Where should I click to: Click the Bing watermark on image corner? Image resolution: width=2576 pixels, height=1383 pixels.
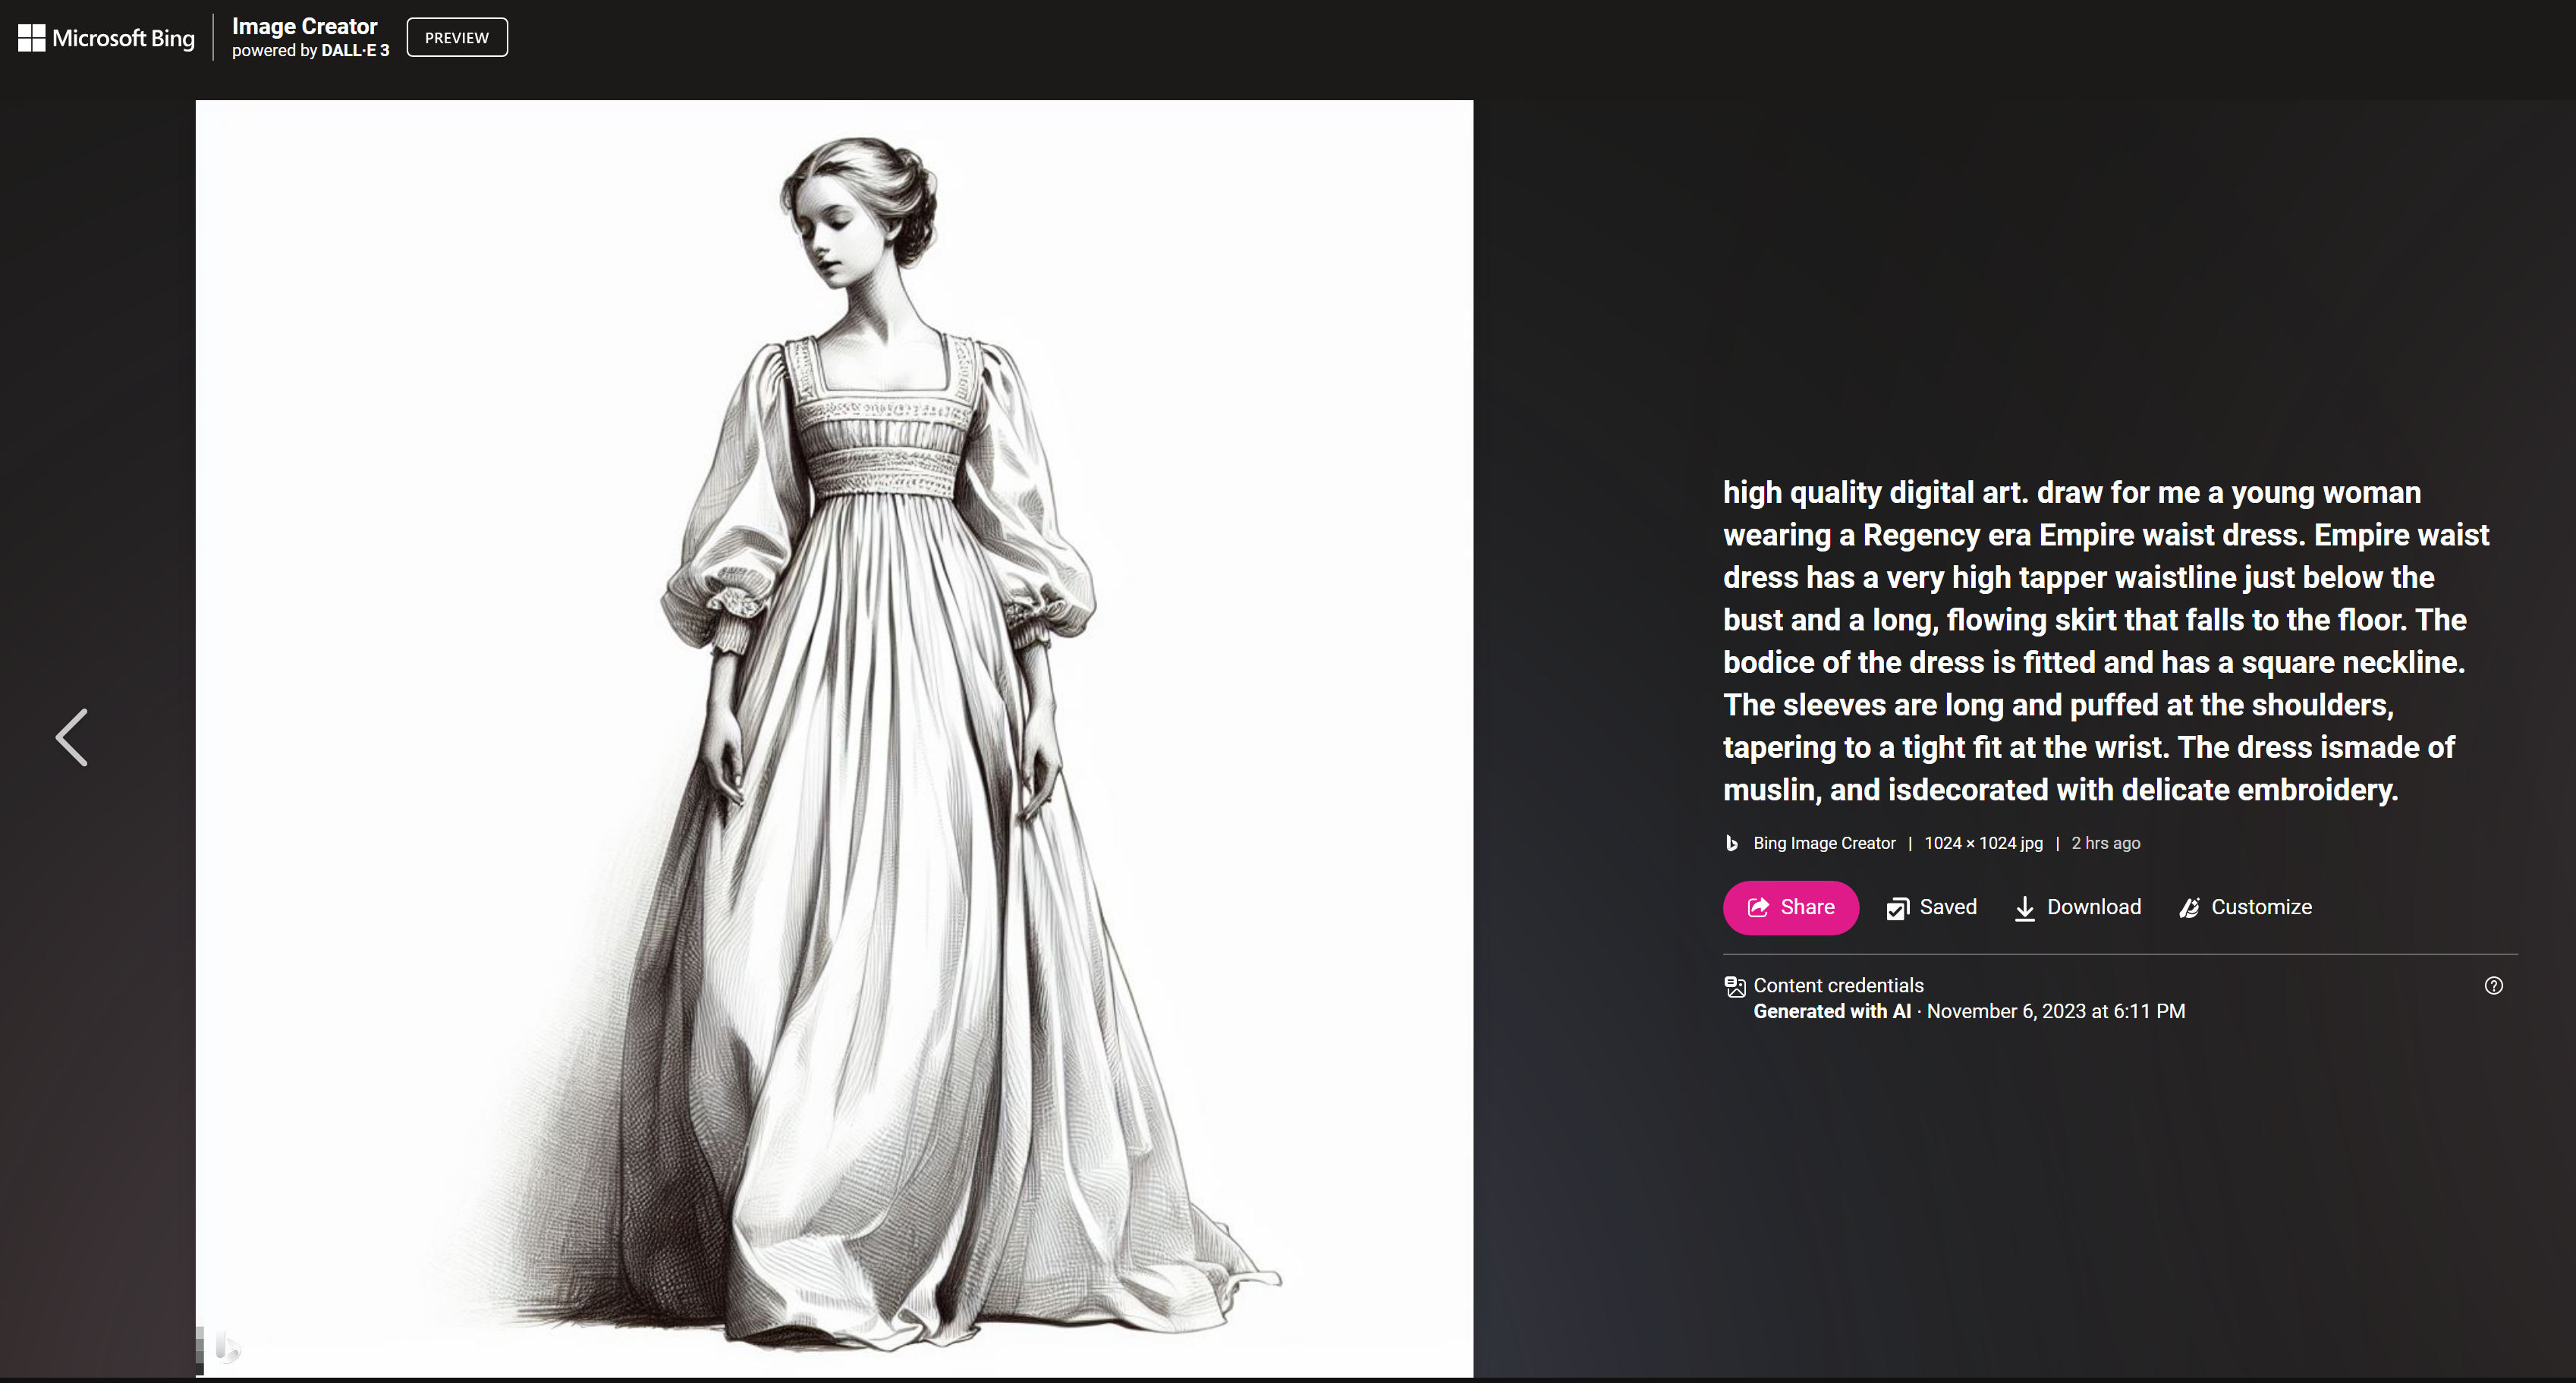click(x=226, y=1347)
